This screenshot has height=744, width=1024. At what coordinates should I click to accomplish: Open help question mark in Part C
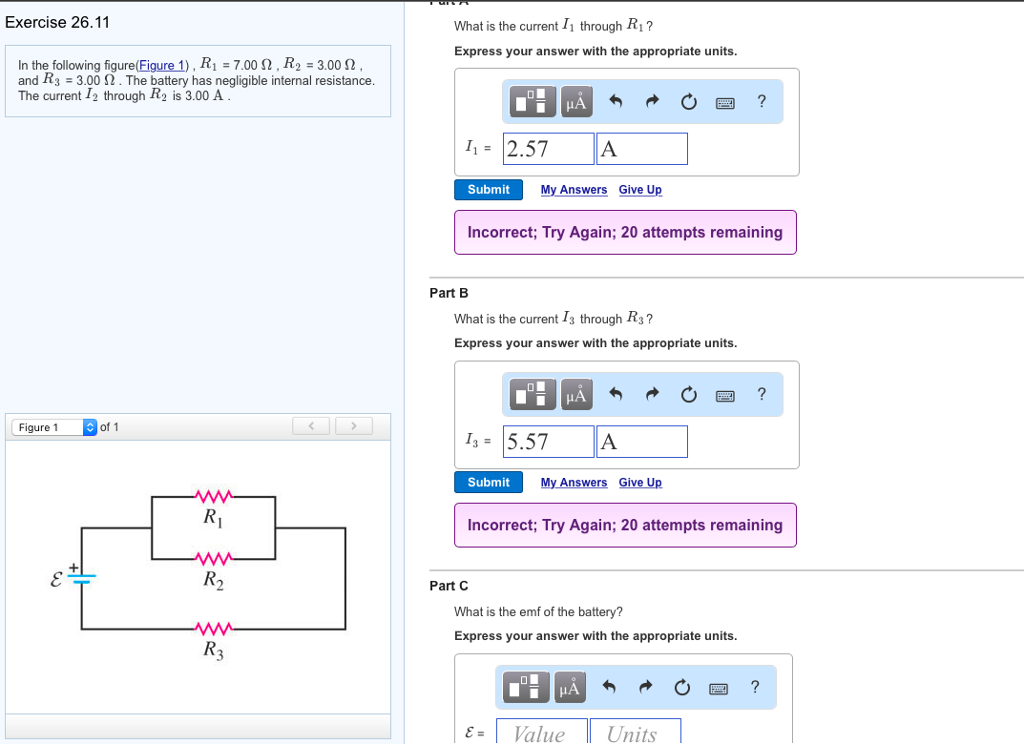pos(755,687)
